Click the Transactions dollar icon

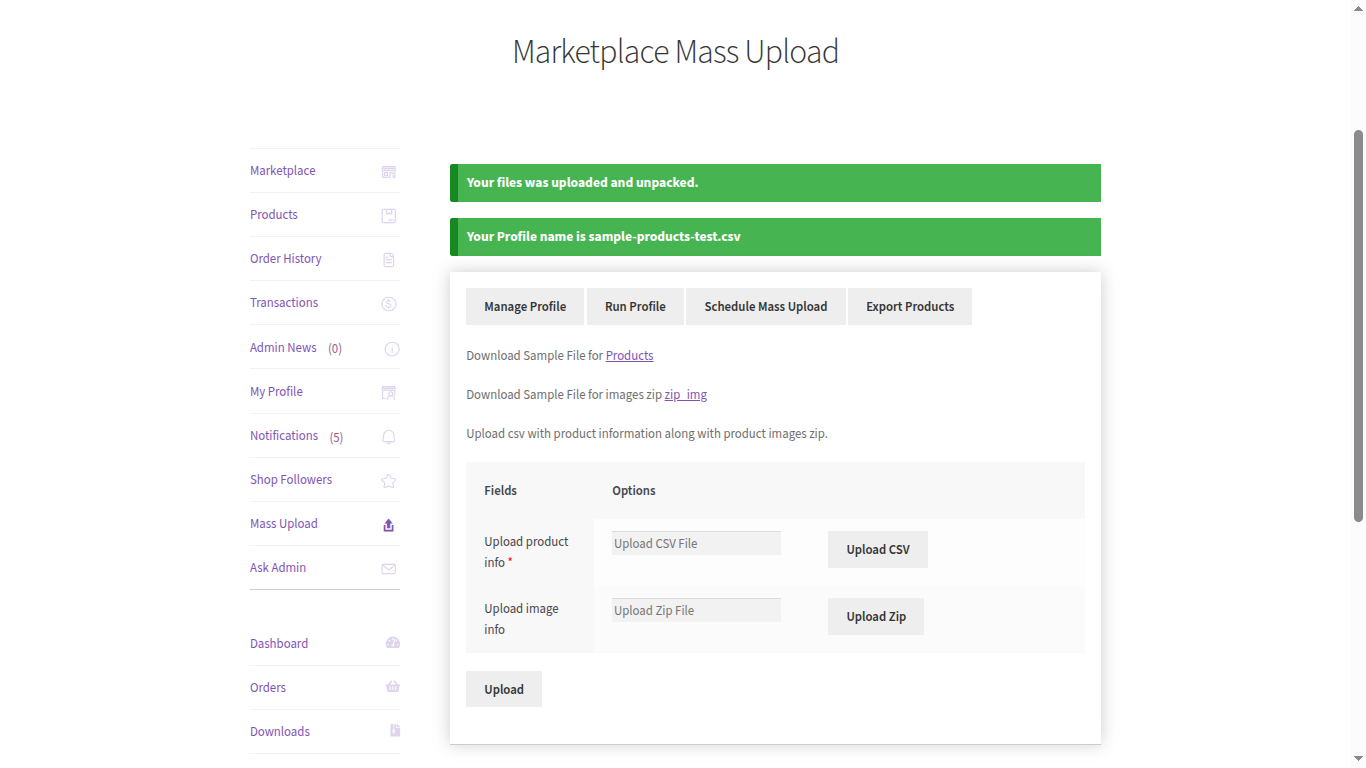388,303
